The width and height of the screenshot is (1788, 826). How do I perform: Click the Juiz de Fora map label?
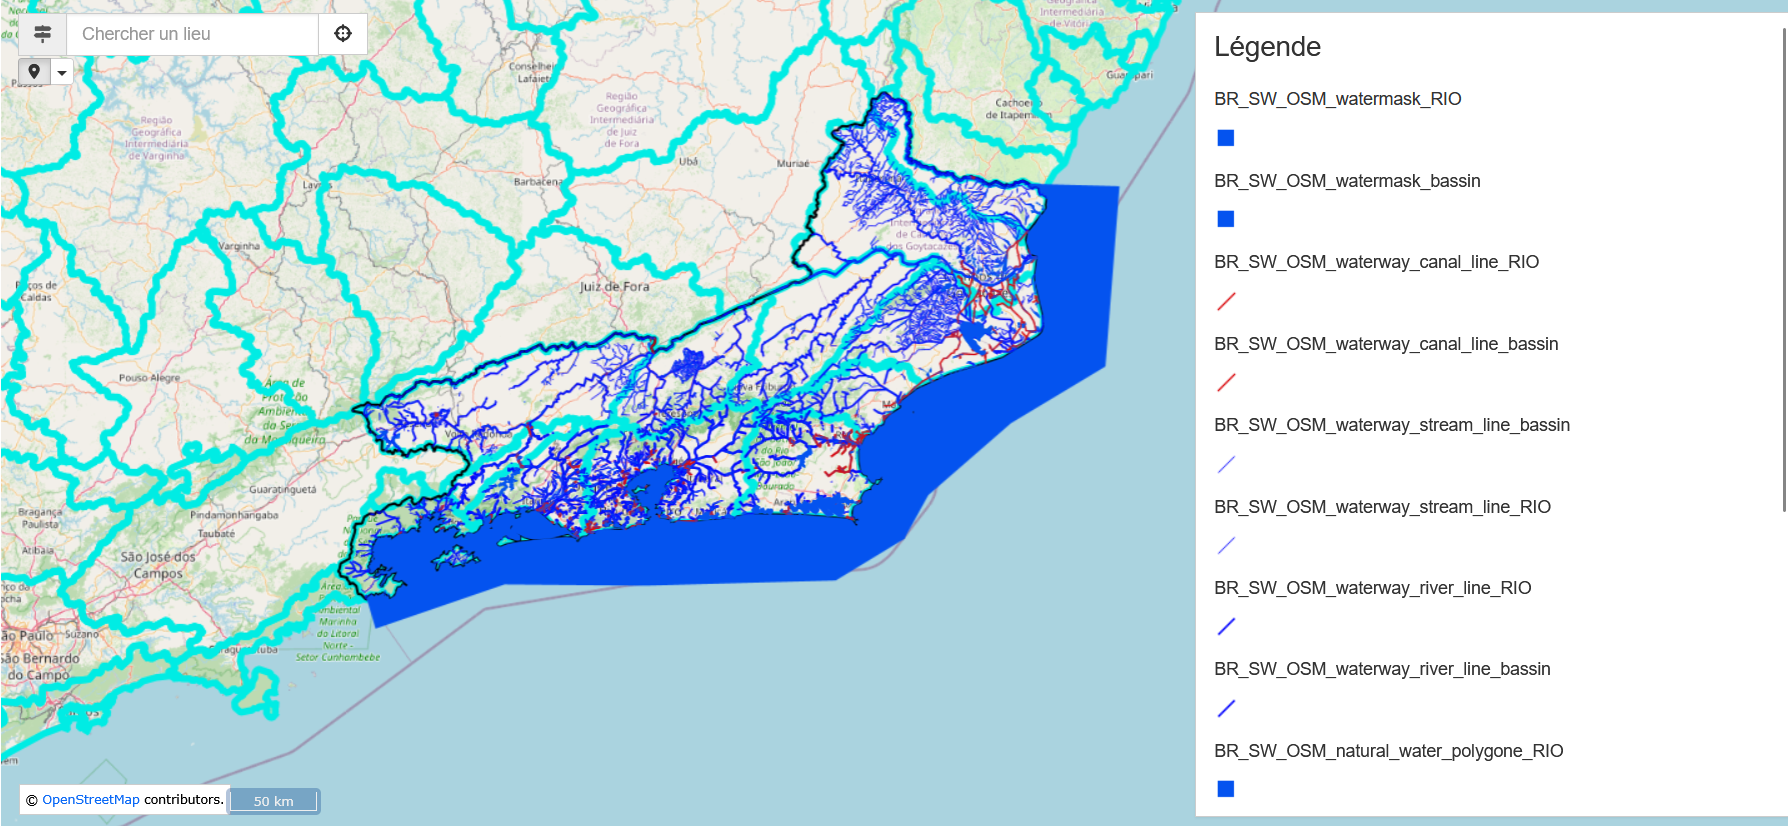614,287
